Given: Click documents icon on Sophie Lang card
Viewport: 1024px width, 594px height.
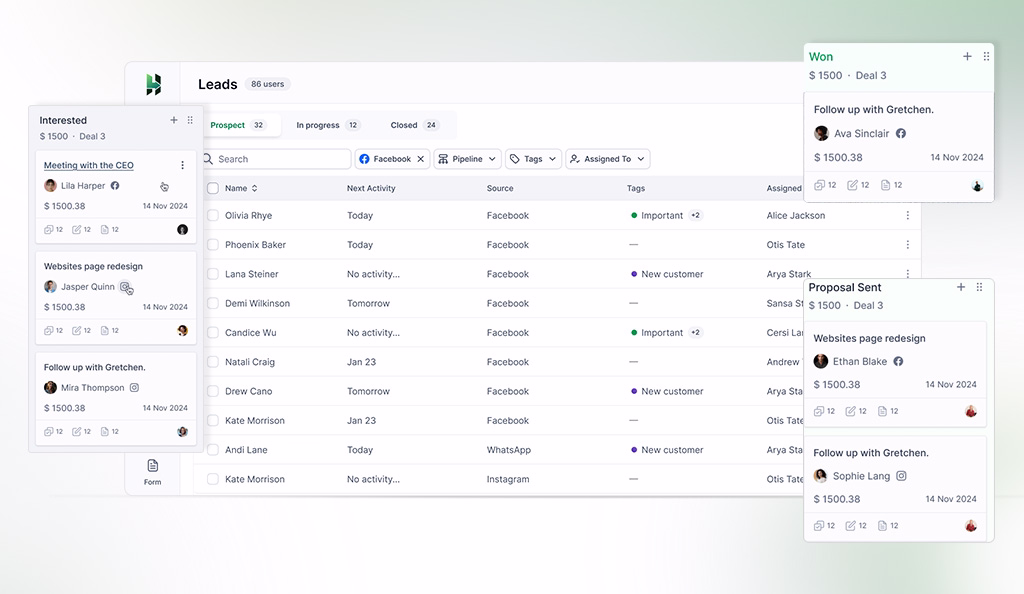Looking at the screenshot, I should 882,525.
